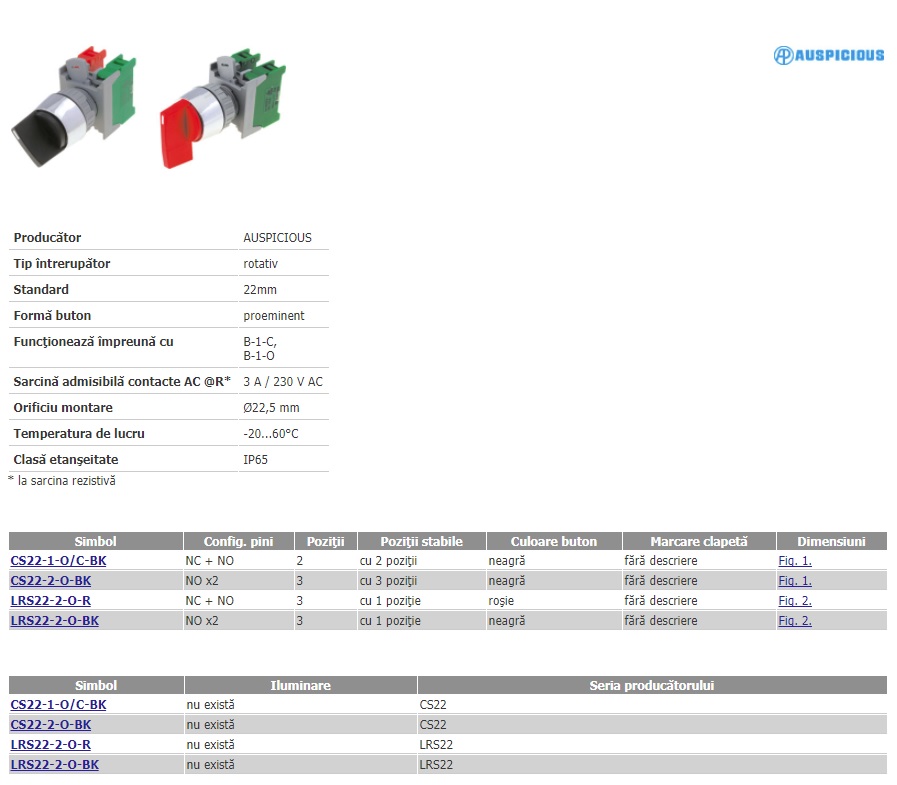Screen dimensions: 897x785
Task: Click the 'Funcţionează împreună cu' label
Action: point(93,342)
